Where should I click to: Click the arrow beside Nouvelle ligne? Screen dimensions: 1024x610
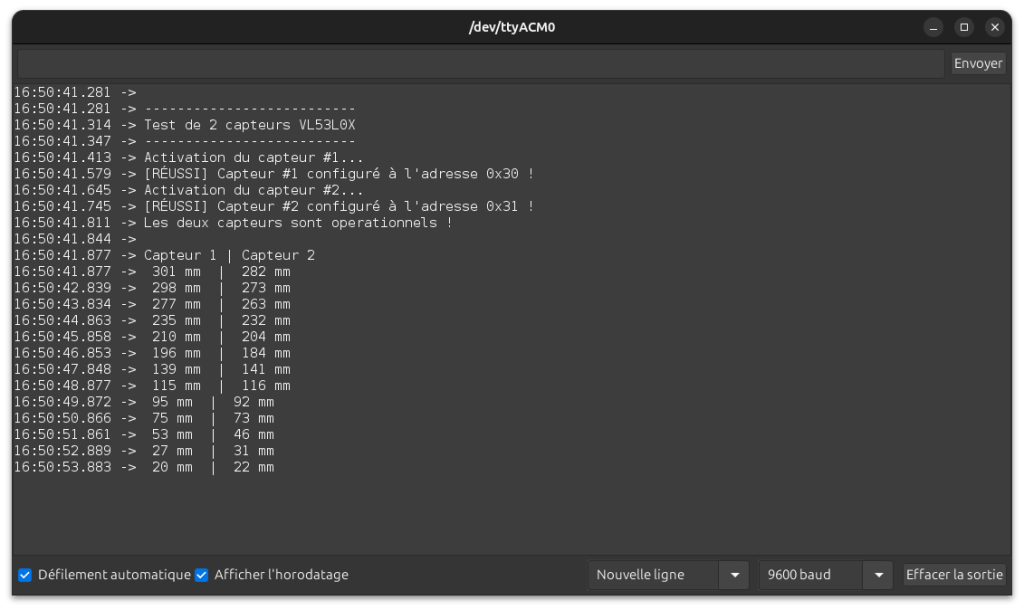(x=735, y=575)
